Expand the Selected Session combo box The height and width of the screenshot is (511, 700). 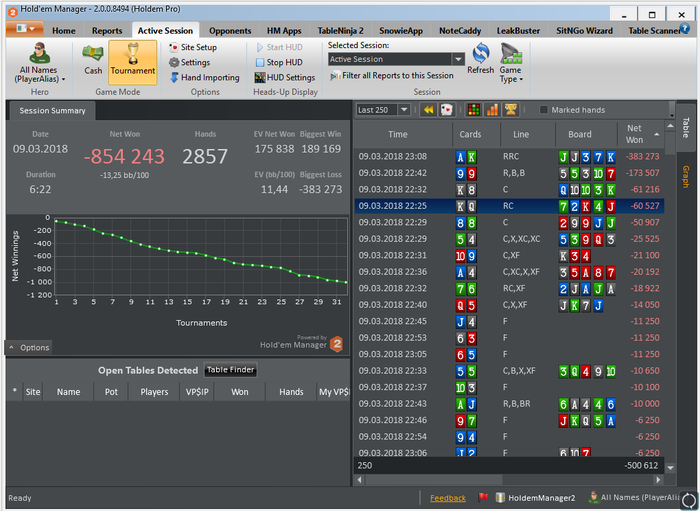(458, 59)
